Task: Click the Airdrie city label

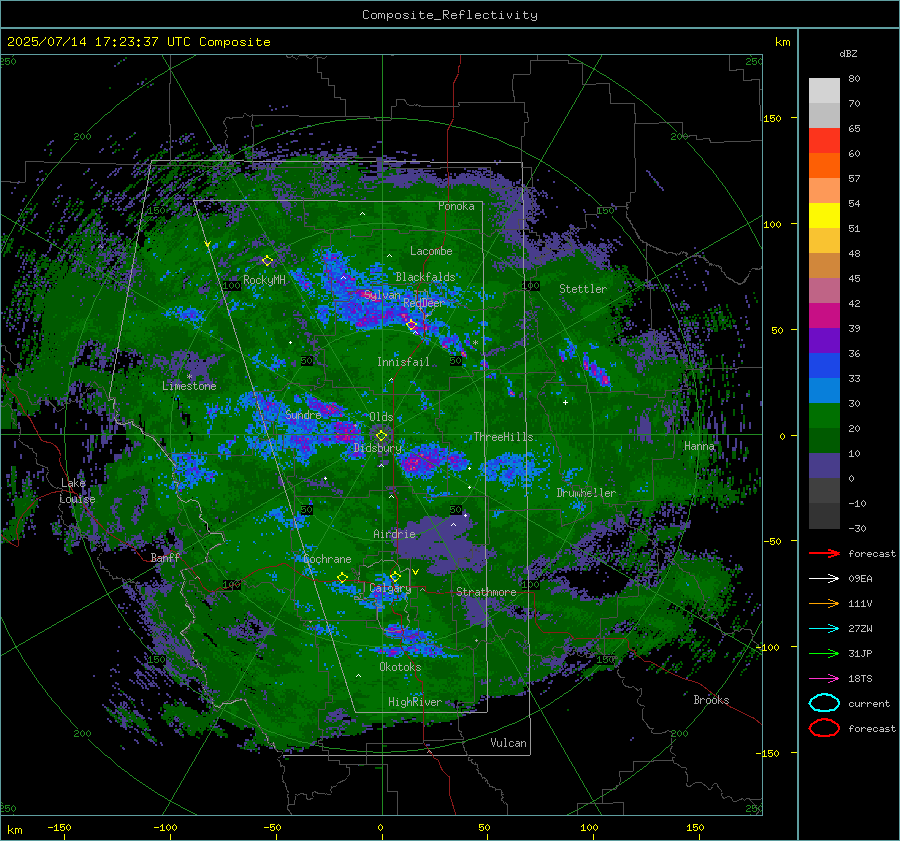Action: click(x=394, y=534)
